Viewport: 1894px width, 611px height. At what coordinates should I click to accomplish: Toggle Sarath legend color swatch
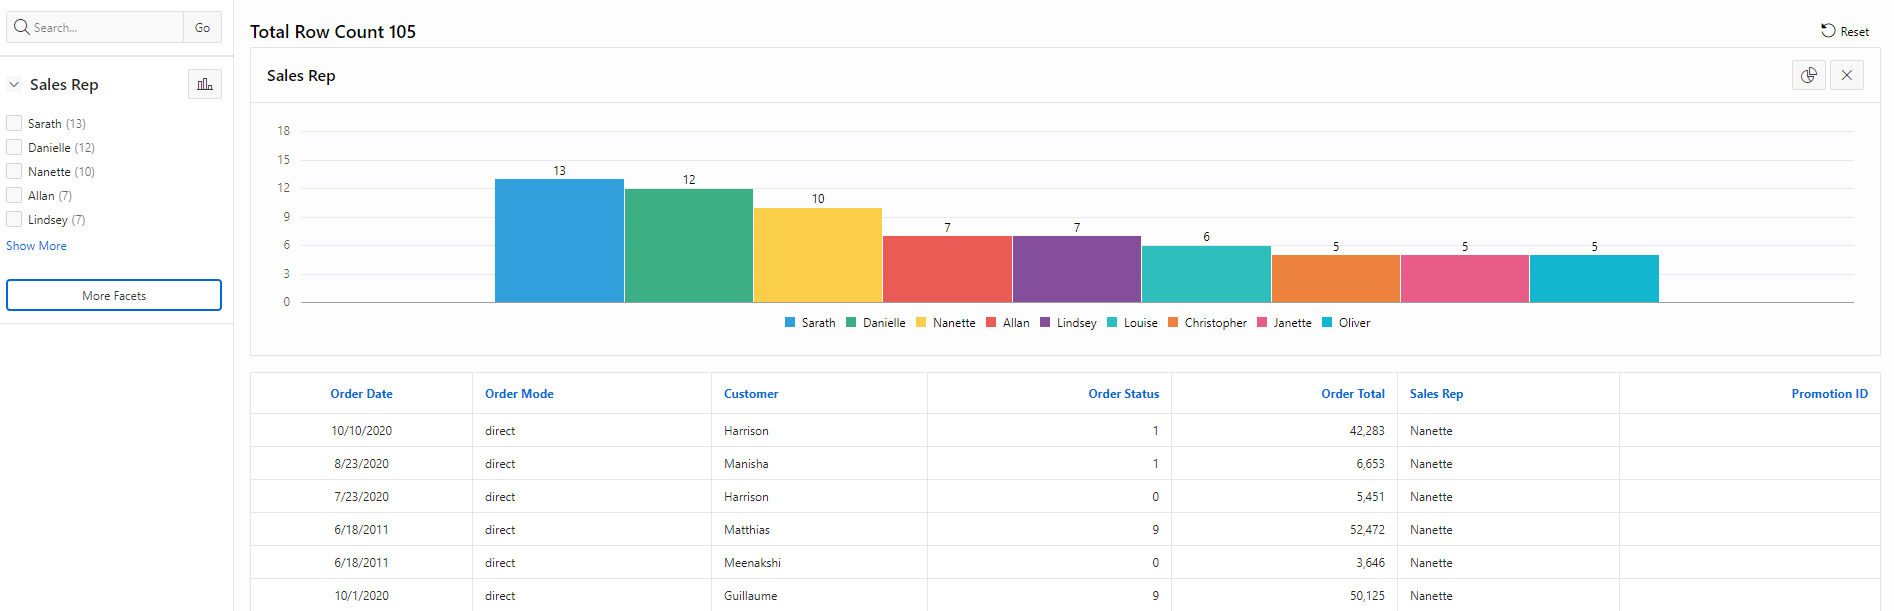click(790, 322)
